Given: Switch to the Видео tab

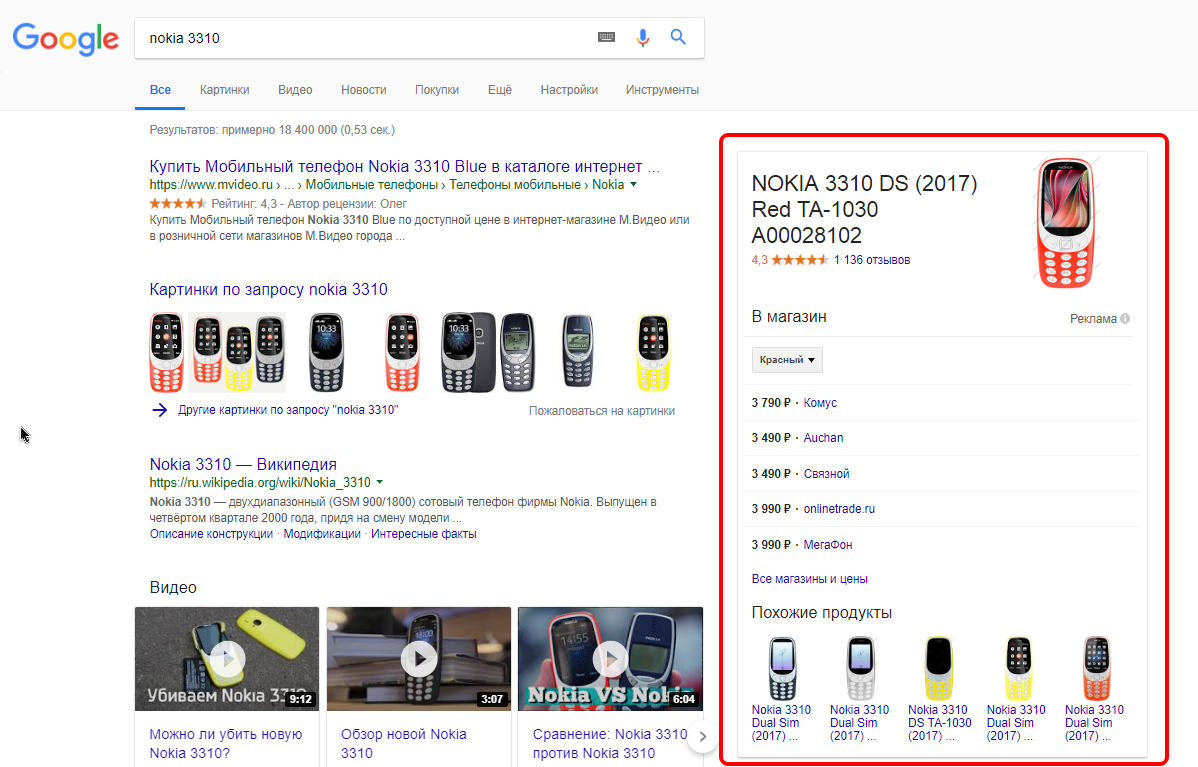Looking at the screenshot, I should tap(295, 89).
